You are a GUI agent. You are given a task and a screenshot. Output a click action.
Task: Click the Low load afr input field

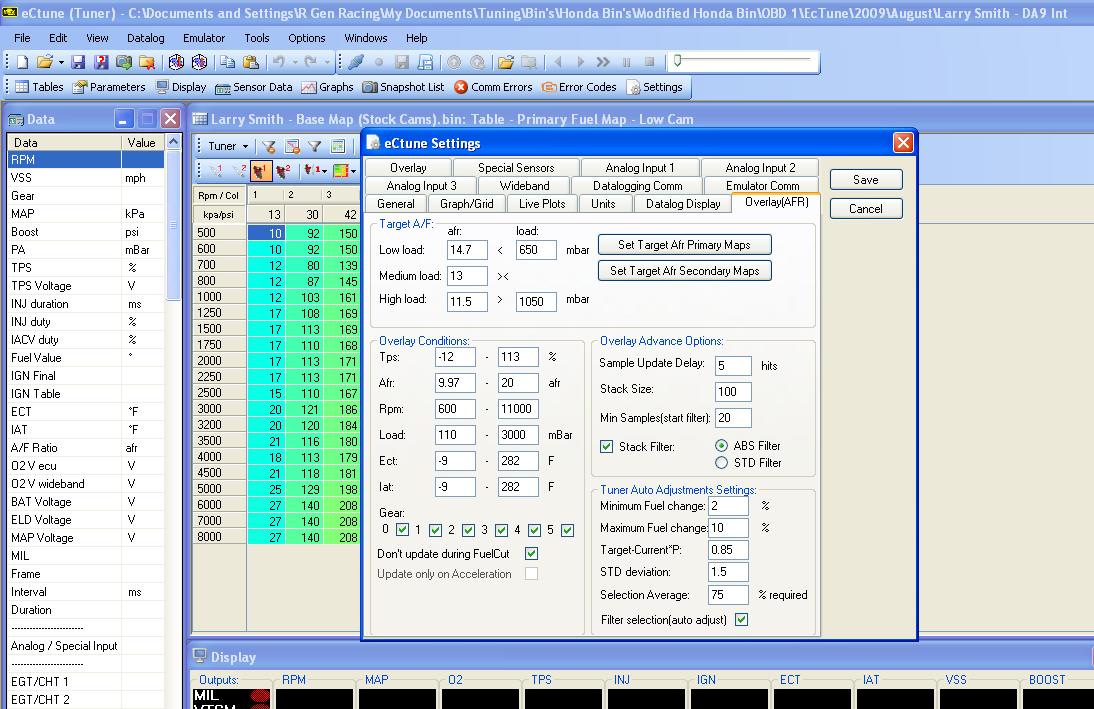(x=467, y=250)
